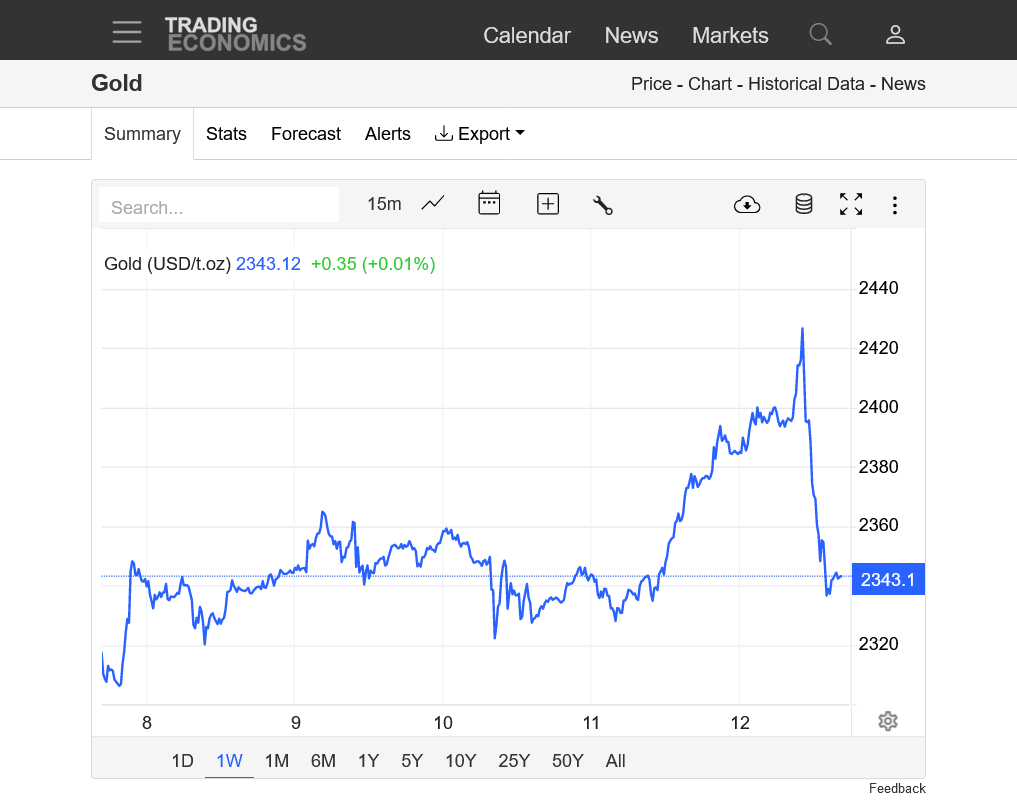Open the user account icon
This screenshot has height=807, width=1017.
tap(895, 35)
